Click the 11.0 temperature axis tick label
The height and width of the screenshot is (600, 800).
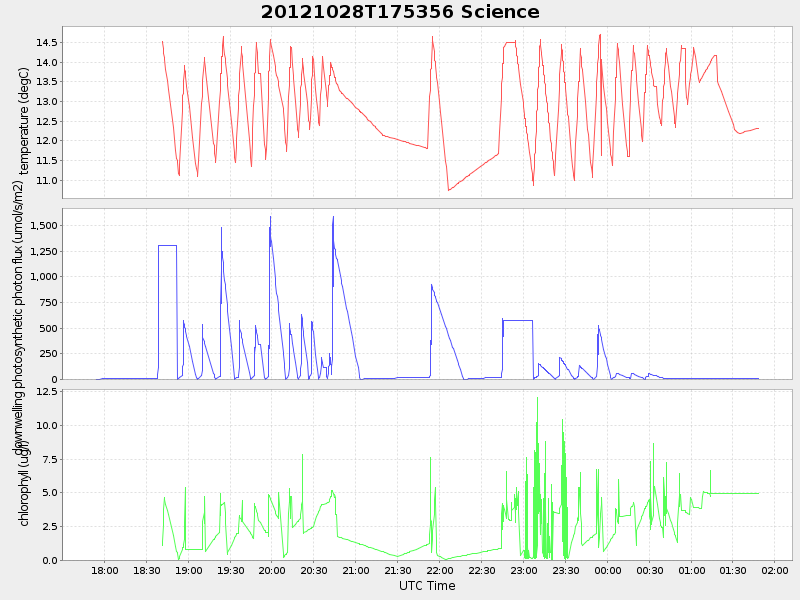(46, 181)
